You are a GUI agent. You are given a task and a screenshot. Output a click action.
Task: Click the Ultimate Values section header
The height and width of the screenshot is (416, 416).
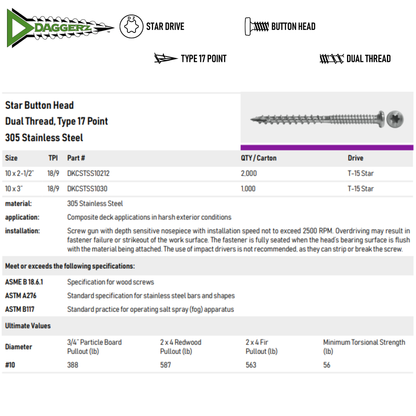point(28,326)
